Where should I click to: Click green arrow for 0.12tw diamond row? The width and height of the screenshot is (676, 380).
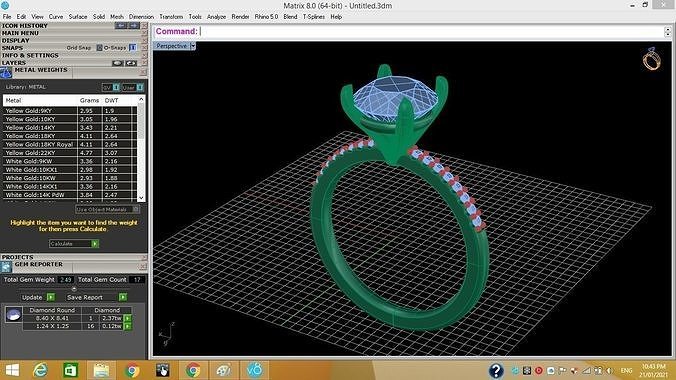pos(128,326)
